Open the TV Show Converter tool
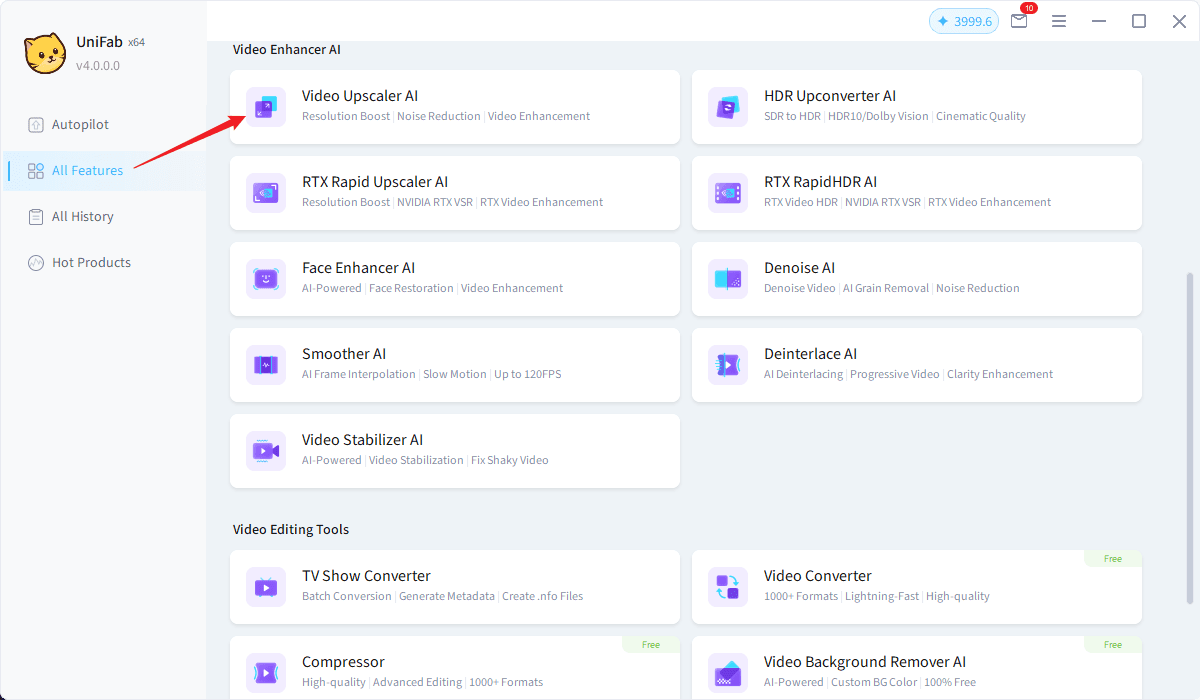1200x700 pixels. pyautogui.click(x=454, y=586)
